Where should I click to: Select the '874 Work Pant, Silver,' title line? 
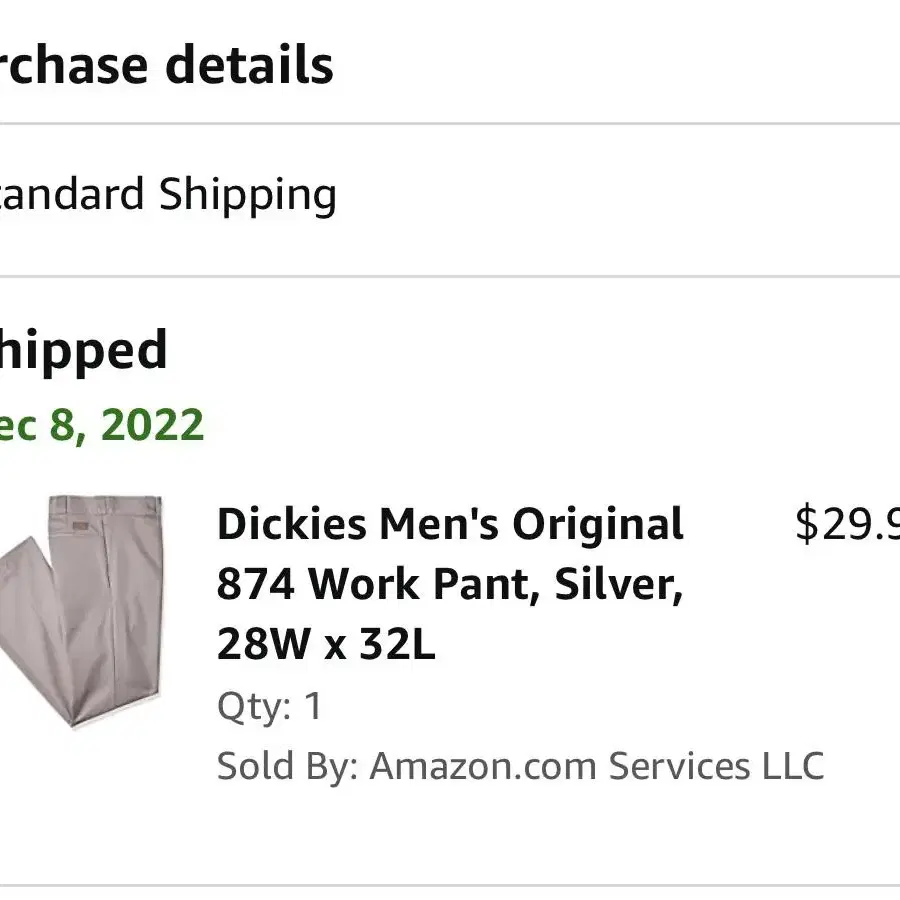tap(450, 584)
